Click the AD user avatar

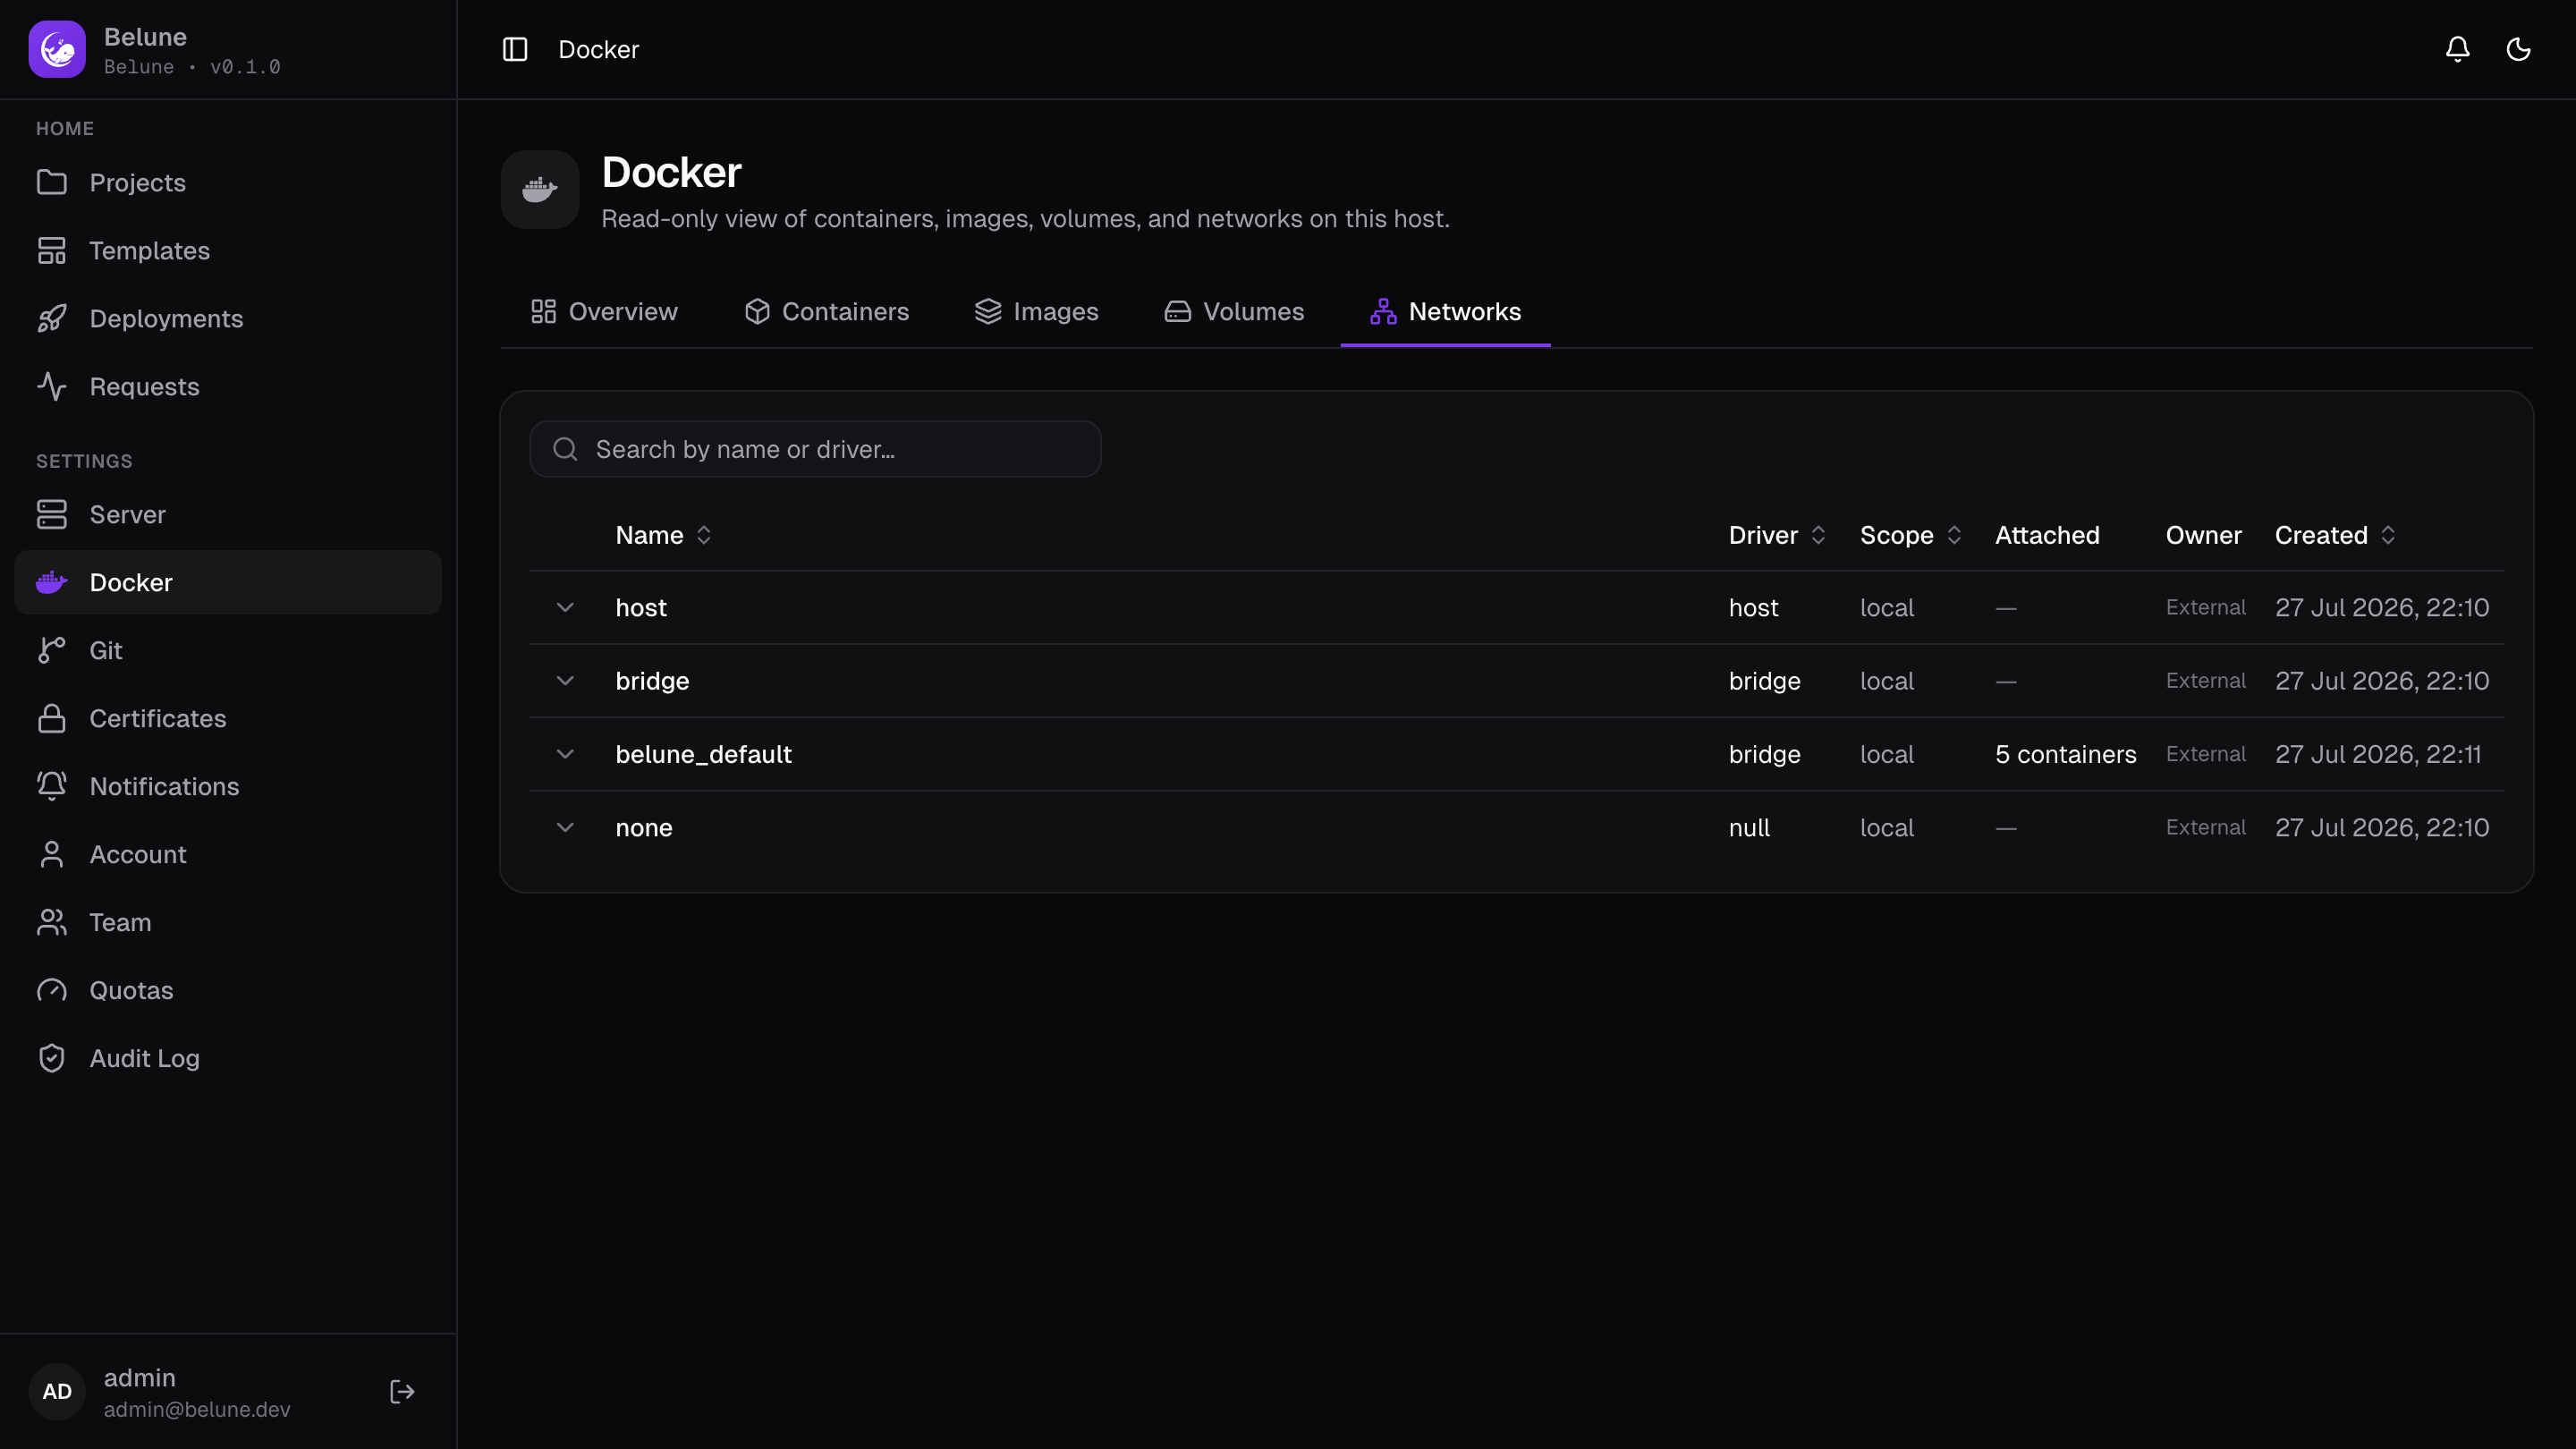coord(57,1392)
